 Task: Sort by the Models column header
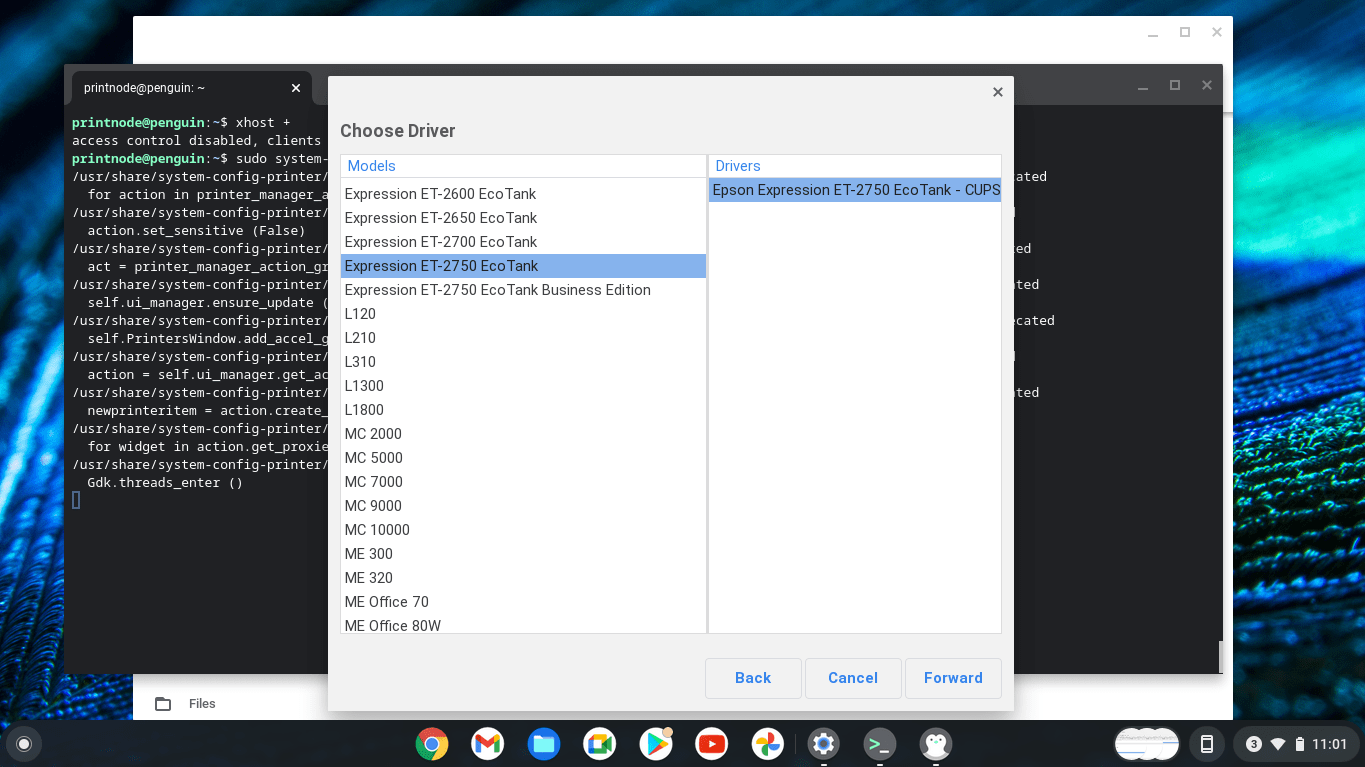pos(524,166)
